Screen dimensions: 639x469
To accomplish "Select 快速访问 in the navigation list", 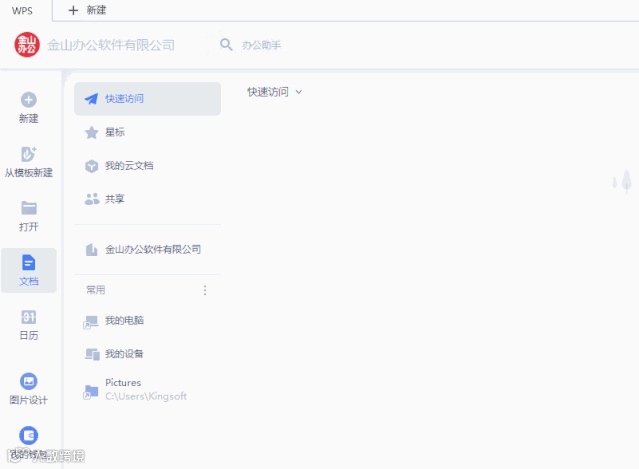I will [148, 99].
